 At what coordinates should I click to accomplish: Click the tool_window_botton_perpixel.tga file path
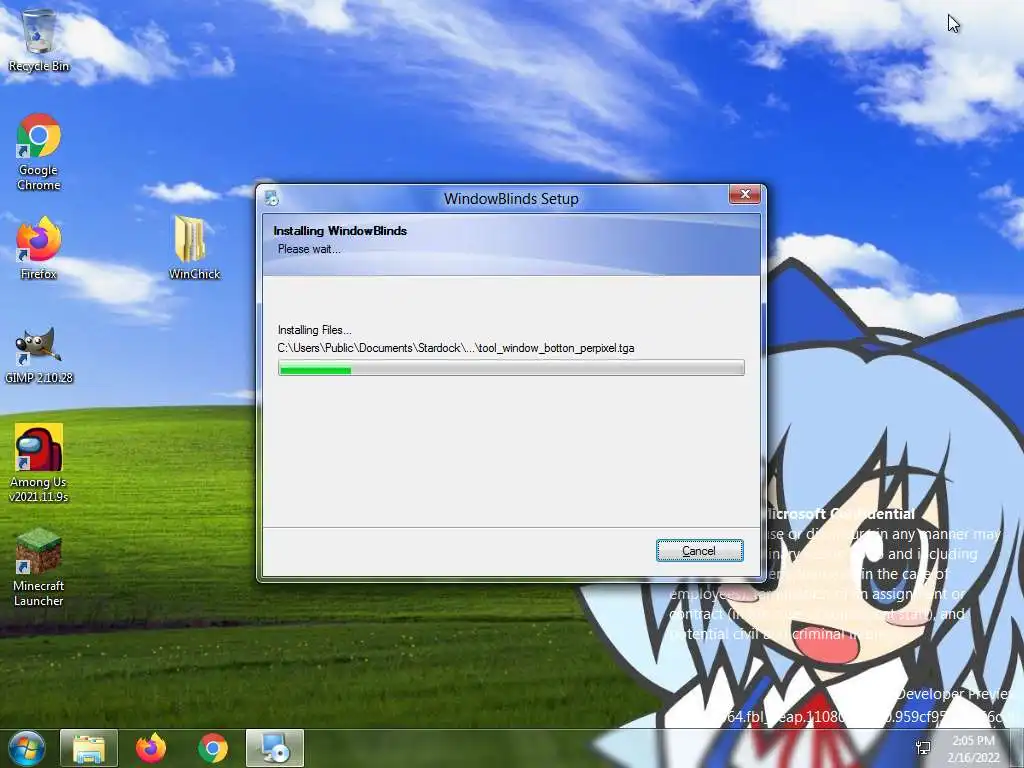(x=456, y=348)
